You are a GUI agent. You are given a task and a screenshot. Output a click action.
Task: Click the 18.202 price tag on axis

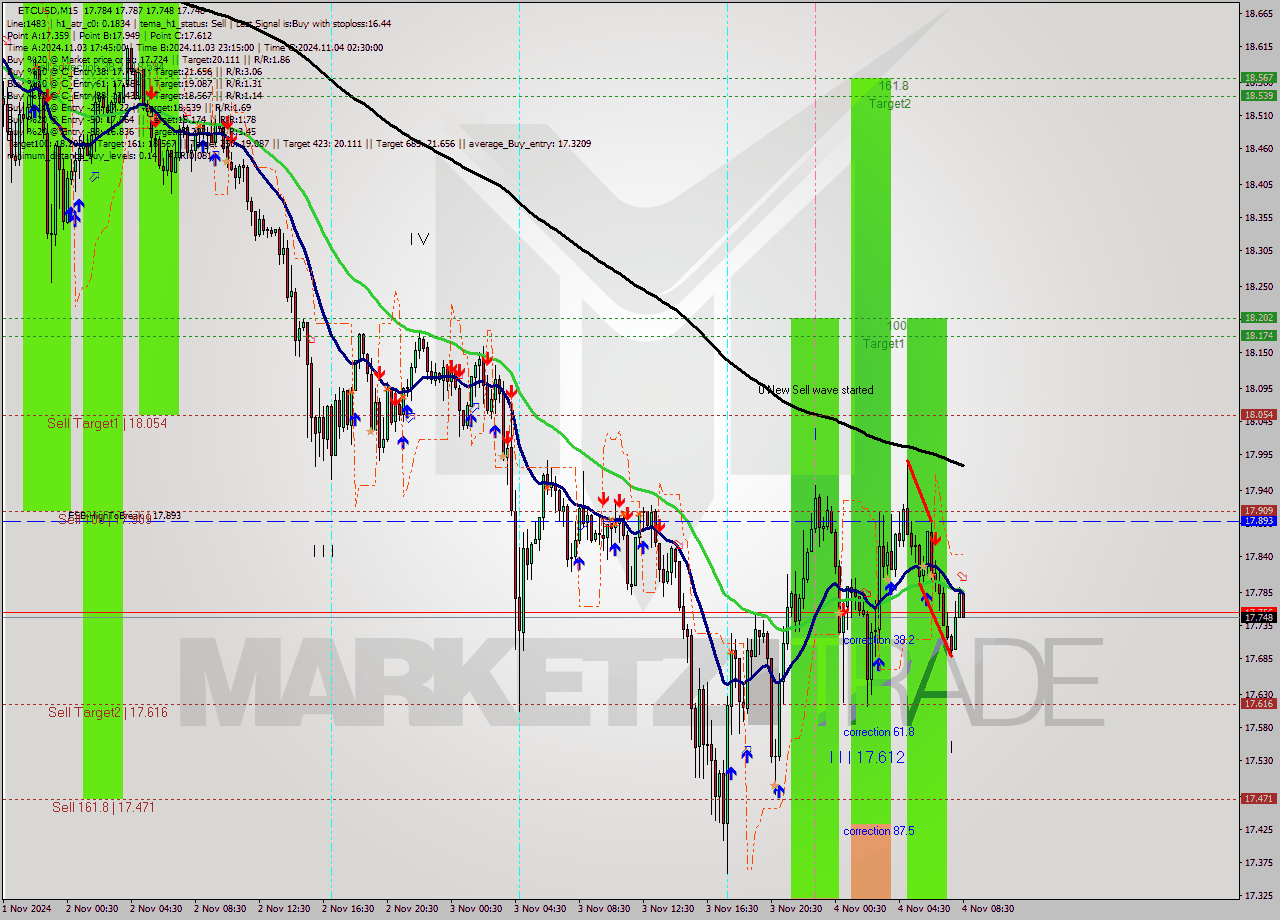click(1258, 318)
